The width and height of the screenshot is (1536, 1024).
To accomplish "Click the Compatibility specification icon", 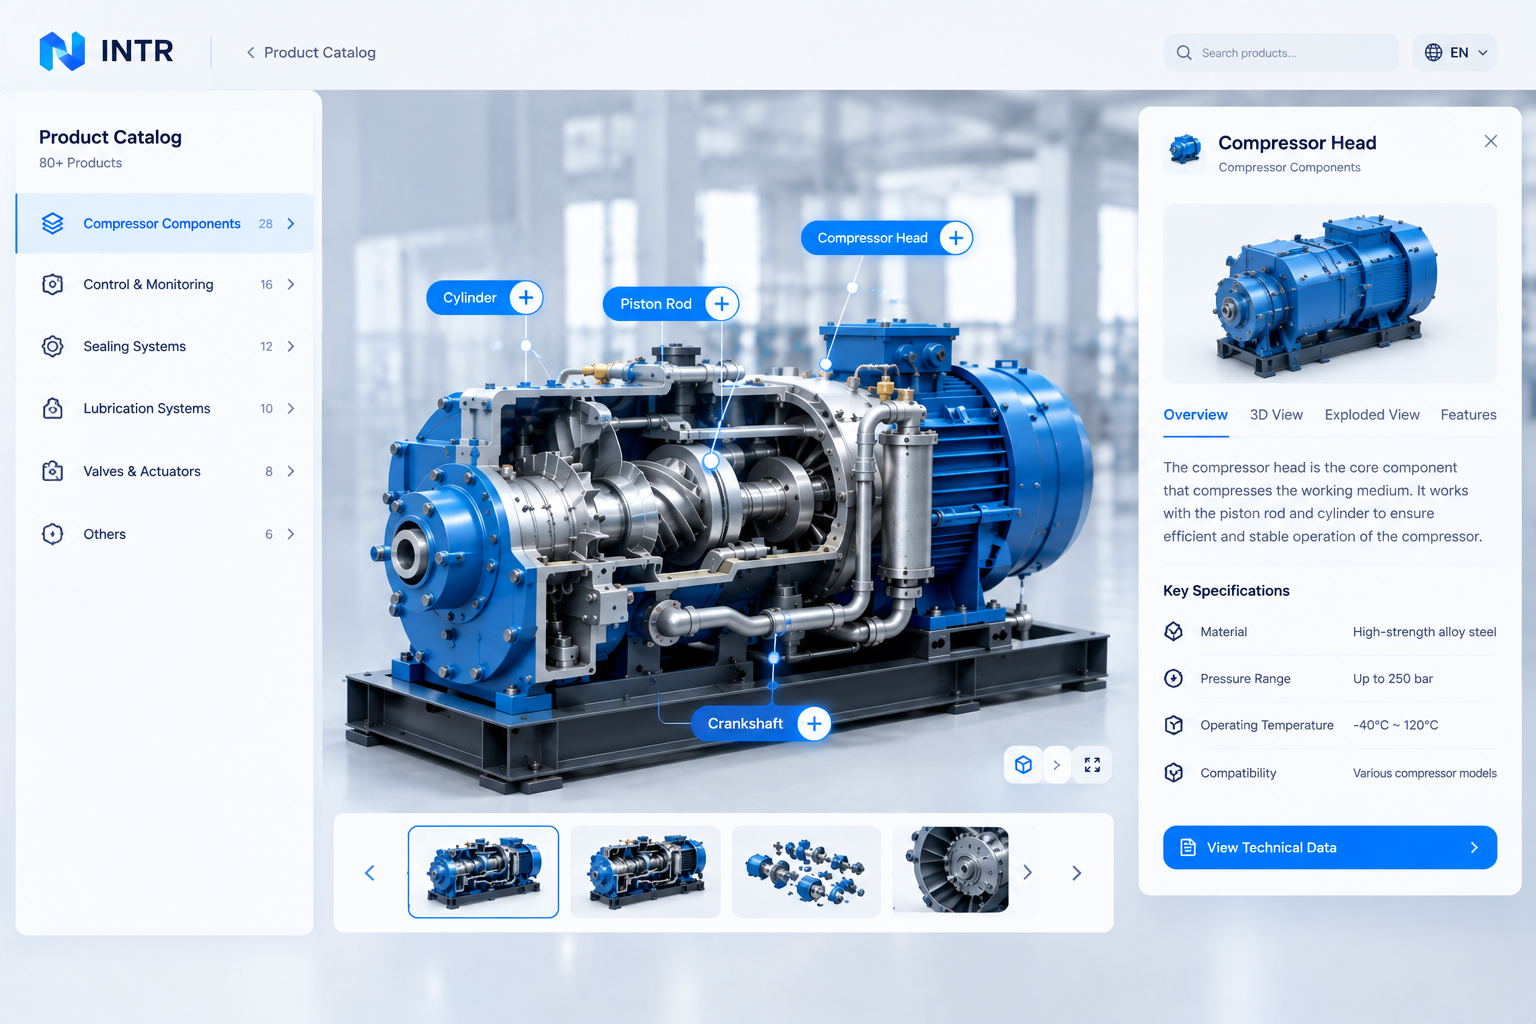I will coord(1174,773).
